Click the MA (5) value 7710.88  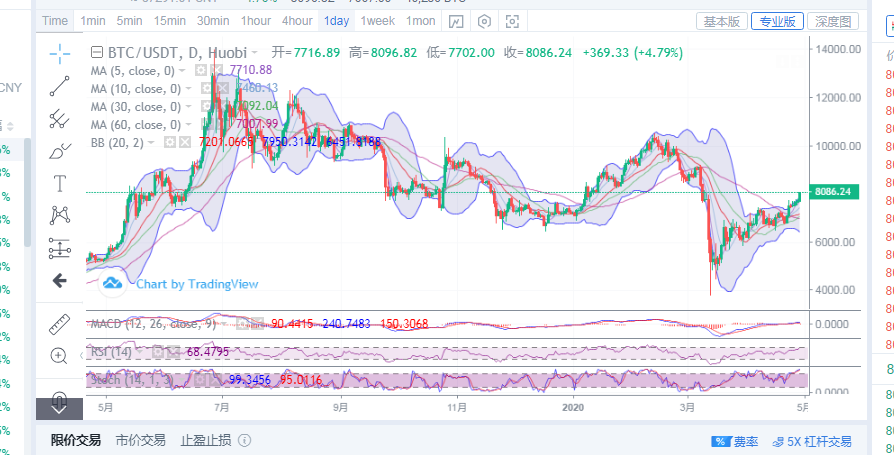[x=250, y=70]
